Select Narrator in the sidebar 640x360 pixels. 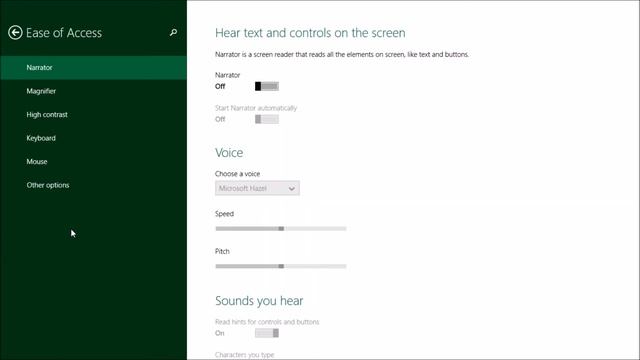point(93,68)
